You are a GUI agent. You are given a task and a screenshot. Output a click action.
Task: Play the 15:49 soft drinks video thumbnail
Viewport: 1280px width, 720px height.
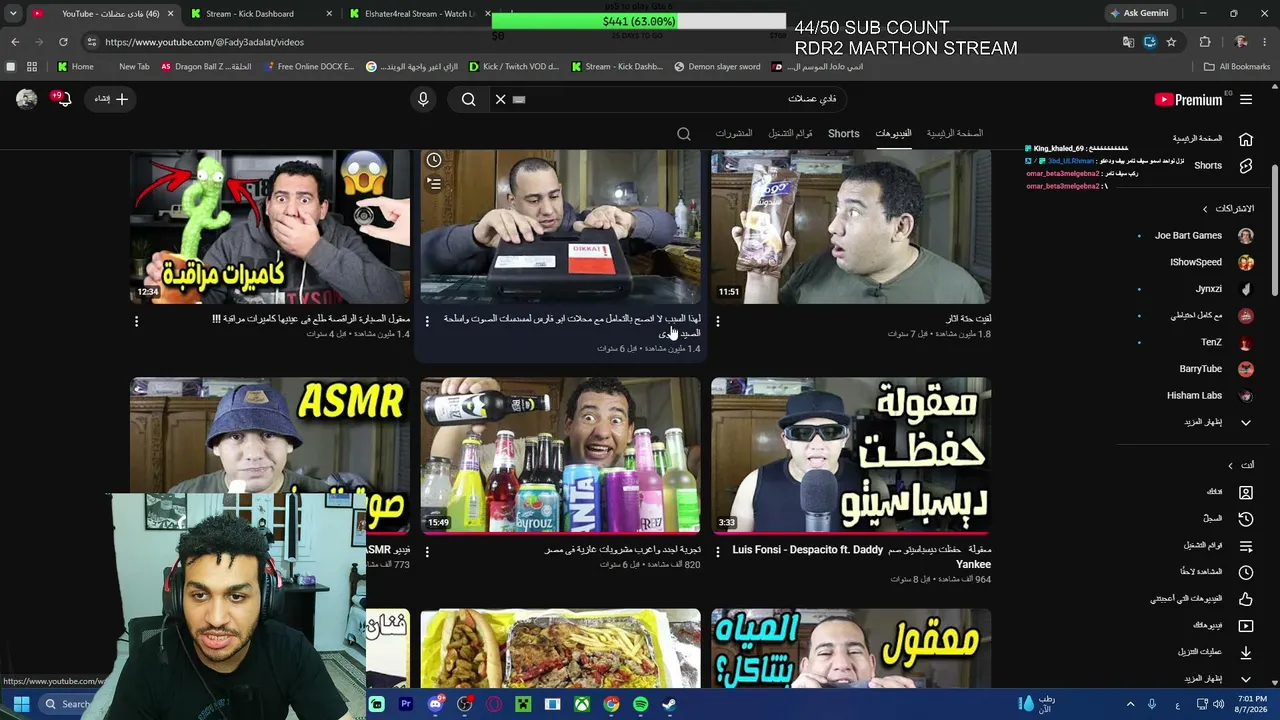[x=561, y=455]
